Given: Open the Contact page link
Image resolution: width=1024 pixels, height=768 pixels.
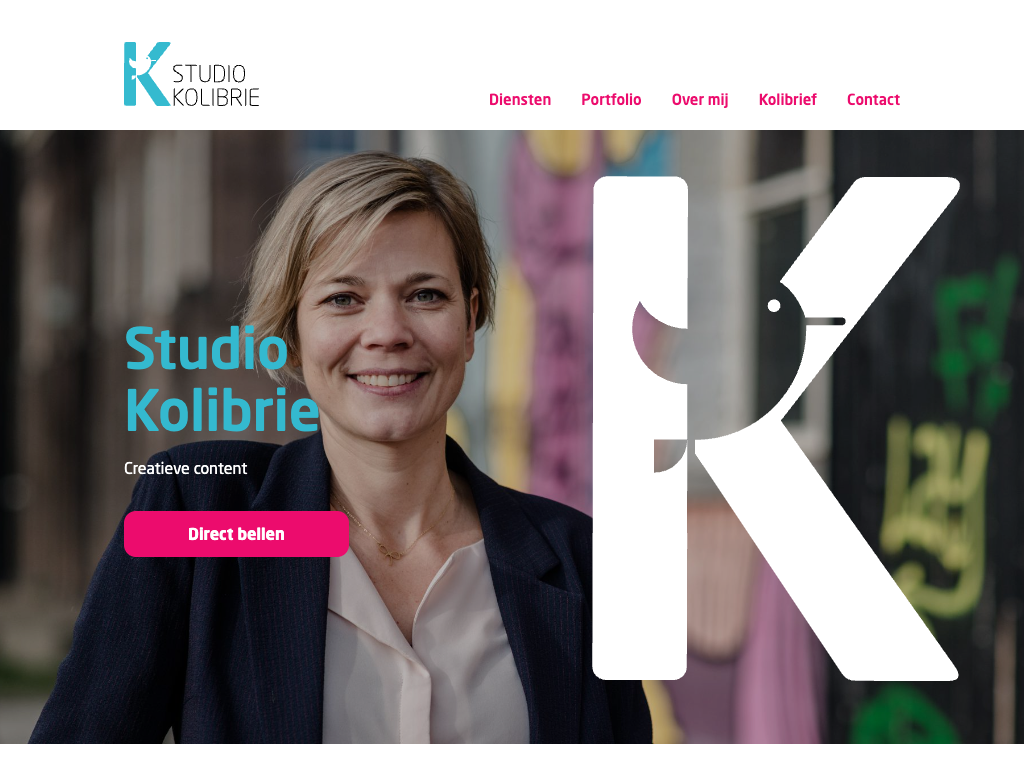Looking at the screenshot, I should click(x=873, y=99).
